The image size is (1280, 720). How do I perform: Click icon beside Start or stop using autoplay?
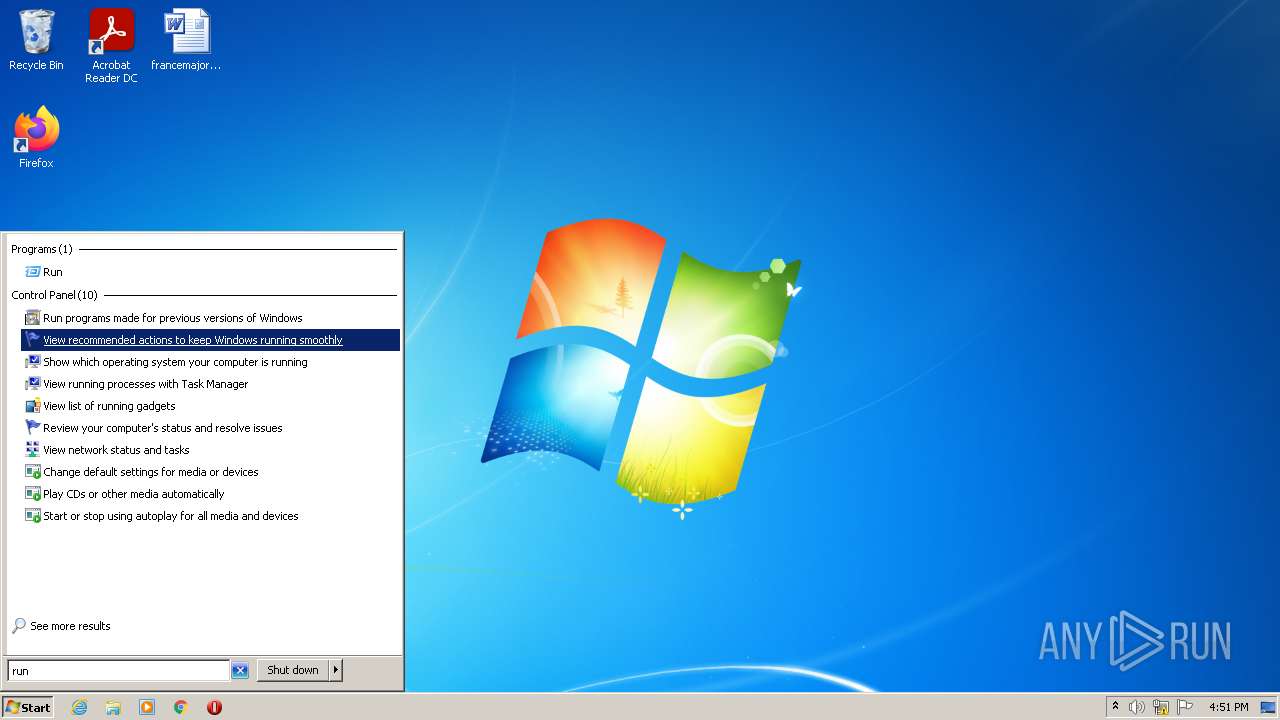33,516
